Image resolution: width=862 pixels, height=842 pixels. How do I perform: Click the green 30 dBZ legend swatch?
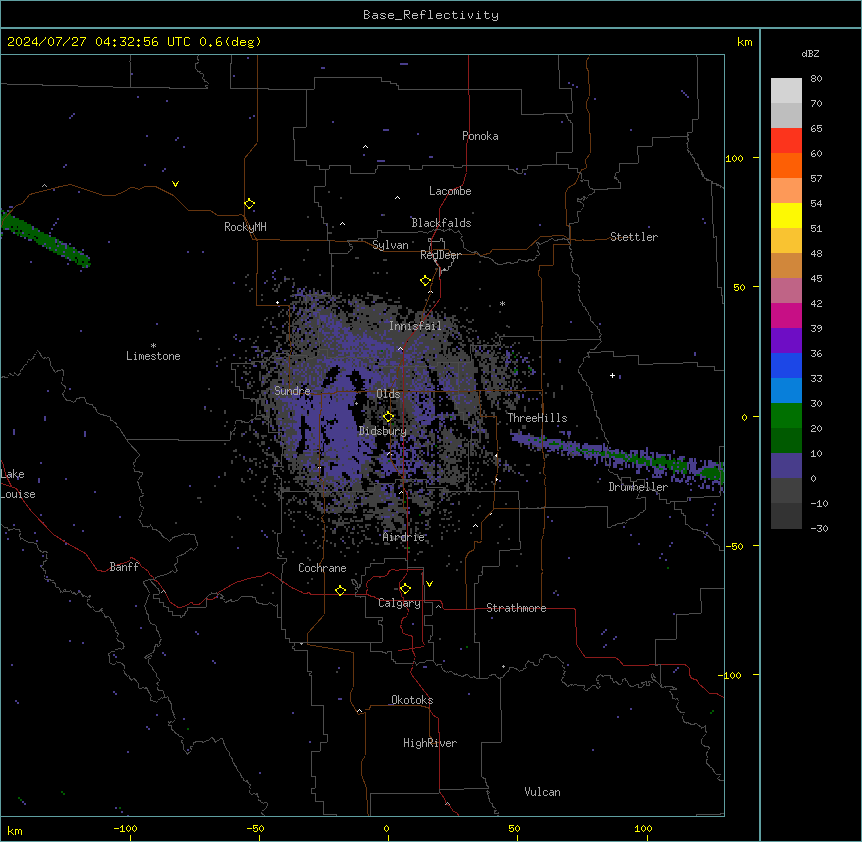click(x=786, y=416)
